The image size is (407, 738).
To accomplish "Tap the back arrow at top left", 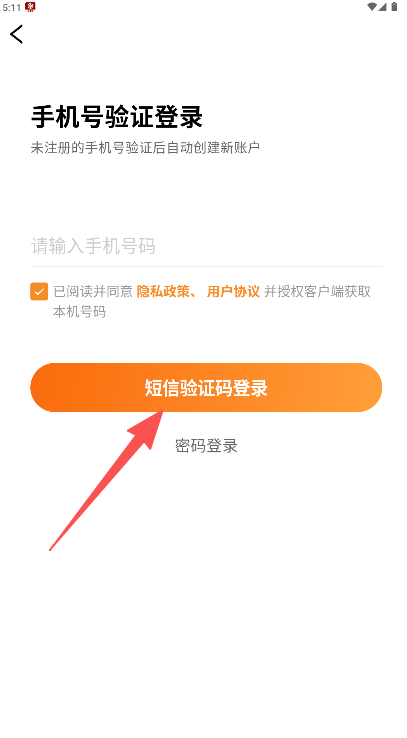I will tap(16, 34).
